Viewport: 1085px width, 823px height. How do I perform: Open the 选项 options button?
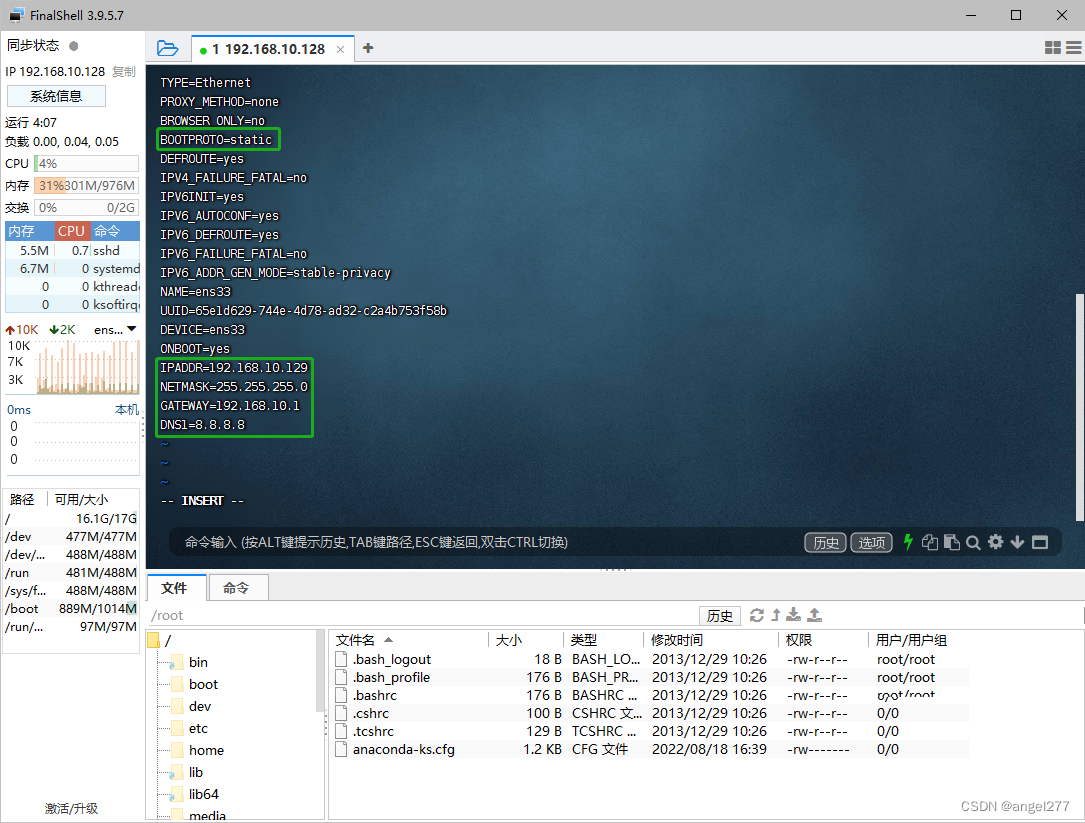coord(871,543)
